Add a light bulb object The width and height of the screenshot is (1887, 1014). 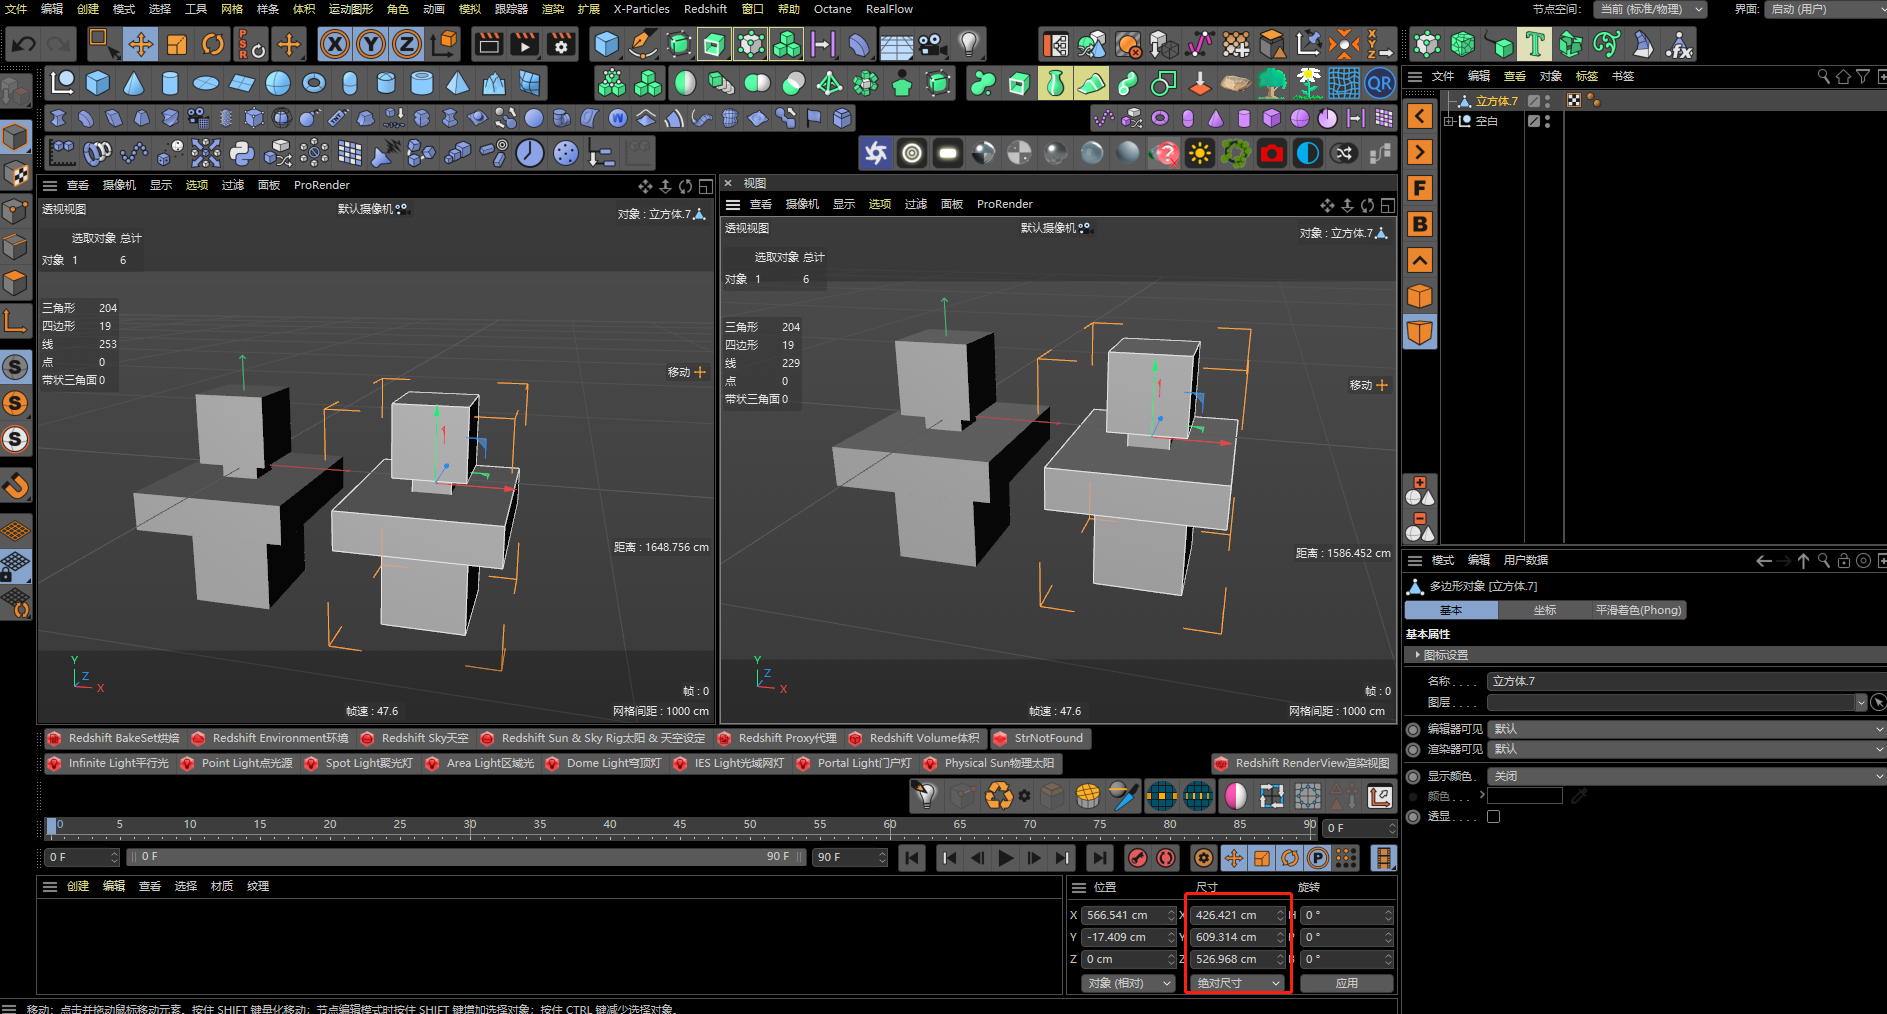point(968,44)
